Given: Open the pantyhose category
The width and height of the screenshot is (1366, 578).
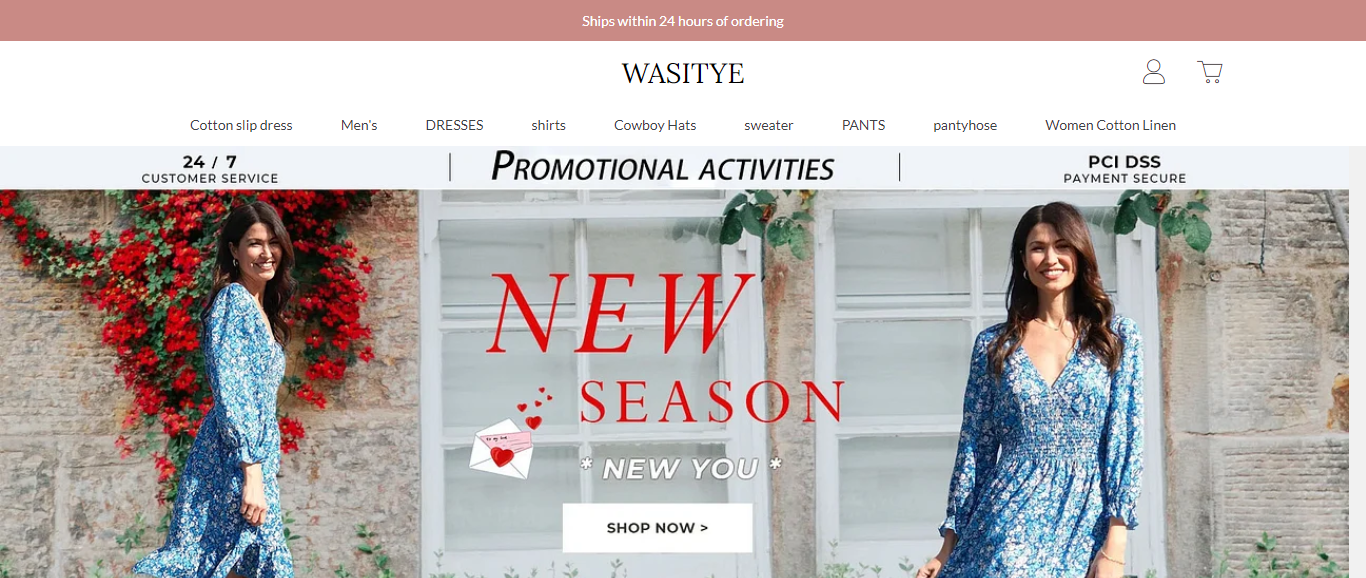Looking at the screenshot, I should (x=965, y=125).
